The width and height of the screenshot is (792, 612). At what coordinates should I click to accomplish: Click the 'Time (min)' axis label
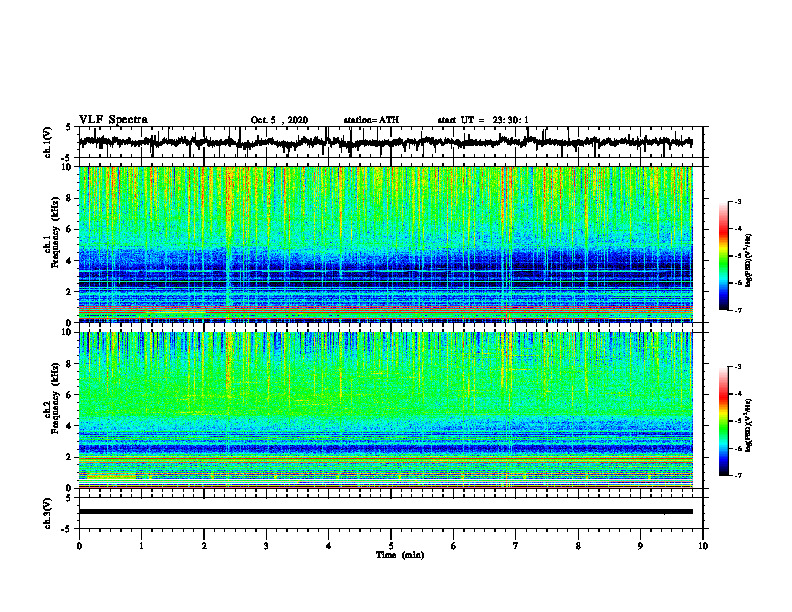click(x=400, y=555)
